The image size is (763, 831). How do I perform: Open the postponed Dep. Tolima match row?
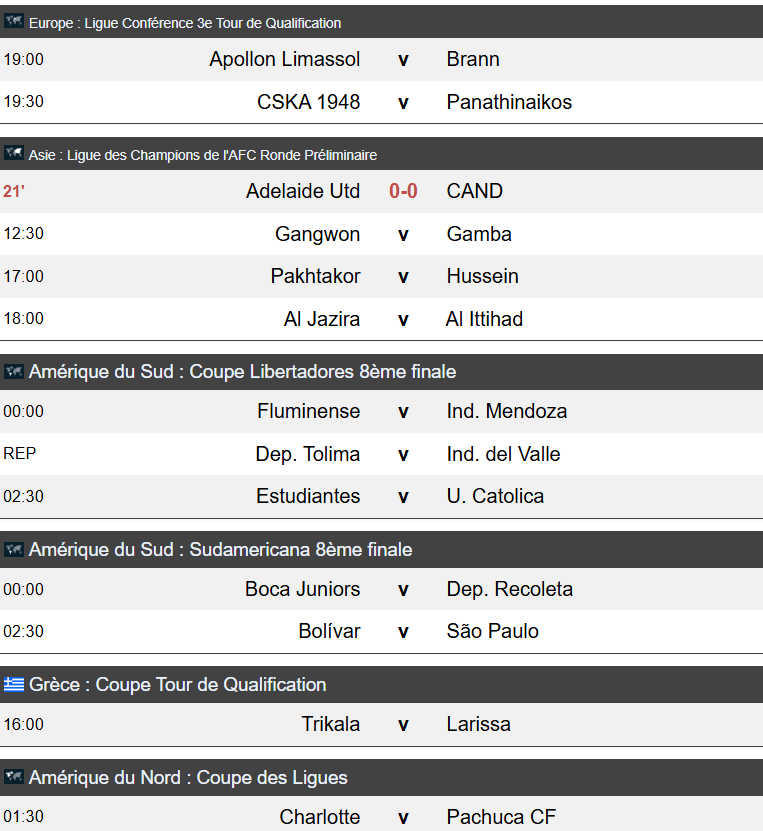click(x=382, y=454)
